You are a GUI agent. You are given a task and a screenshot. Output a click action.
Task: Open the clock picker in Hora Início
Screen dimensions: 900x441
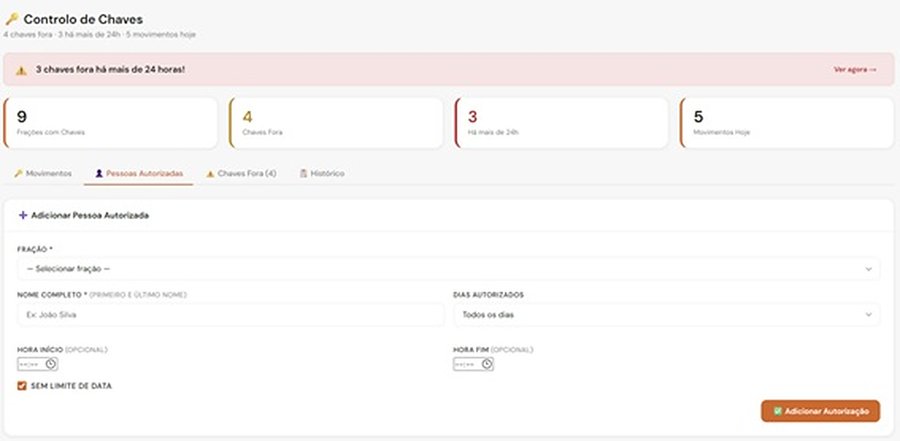pyautogui.click(x=51, y=364)
